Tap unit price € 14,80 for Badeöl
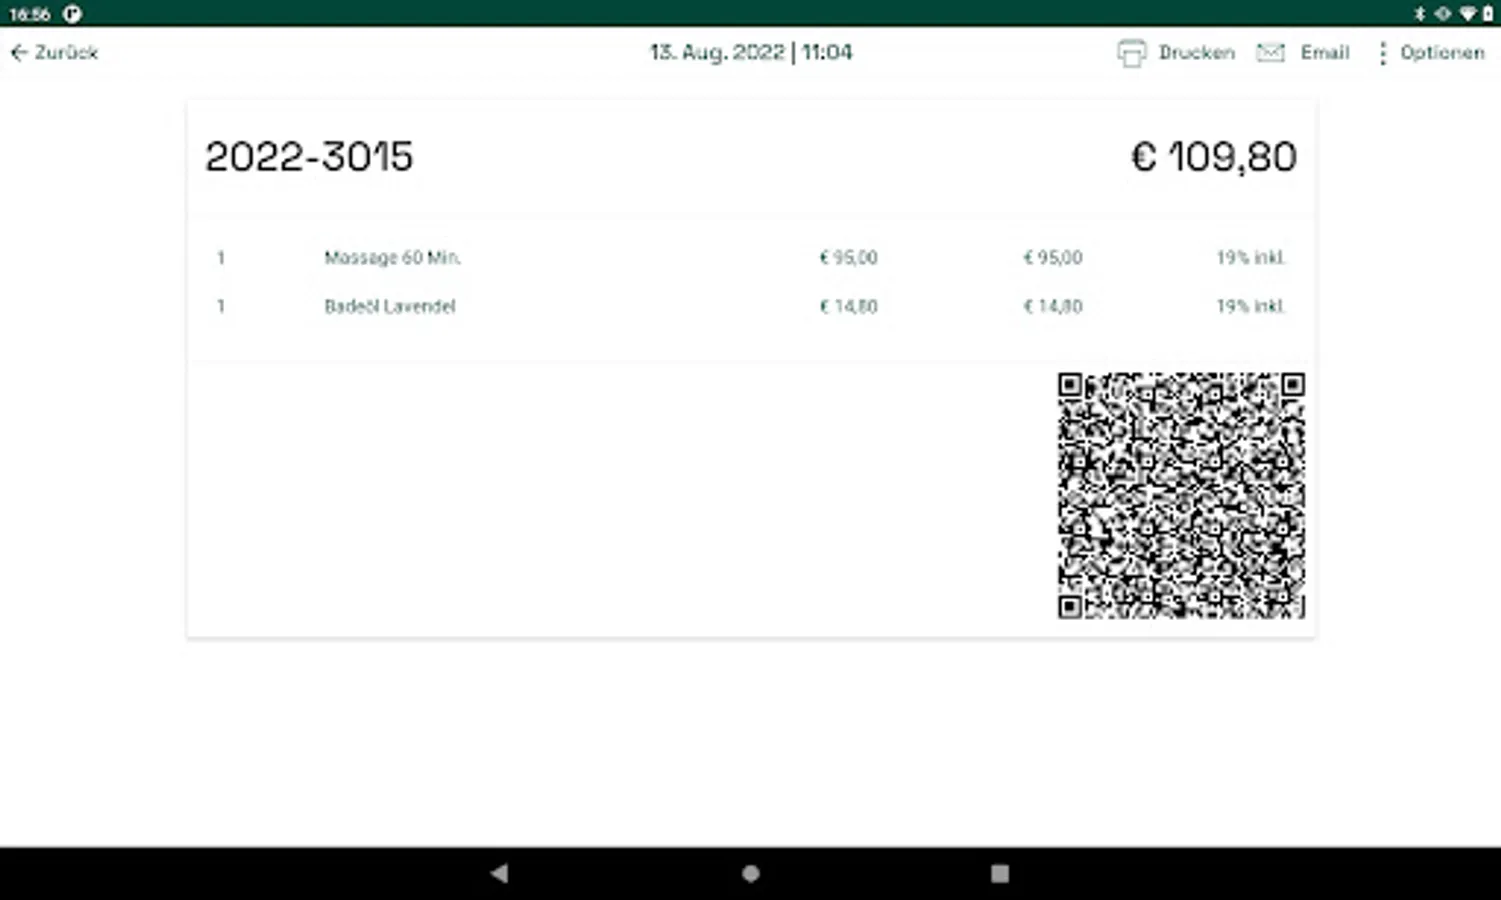 tap(848, 307)
